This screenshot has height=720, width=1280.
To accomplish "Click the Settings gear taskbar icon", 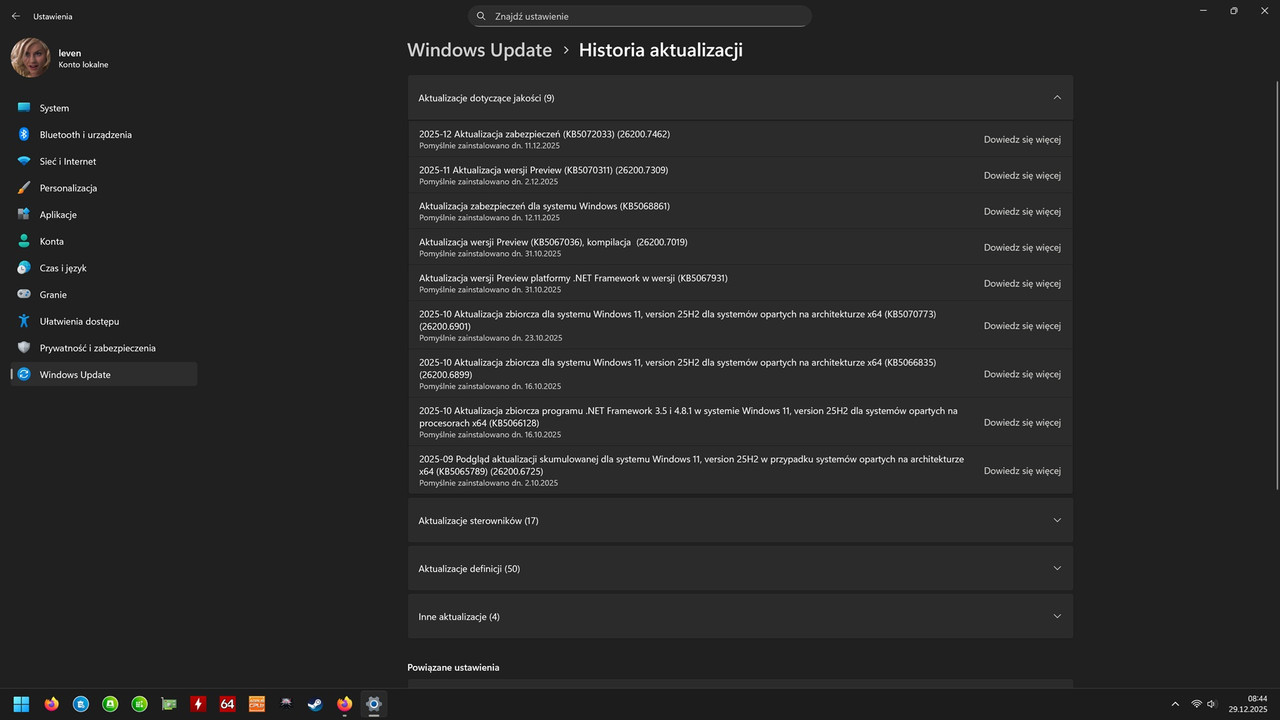I will pyautogui.click(x=374, y=704).
